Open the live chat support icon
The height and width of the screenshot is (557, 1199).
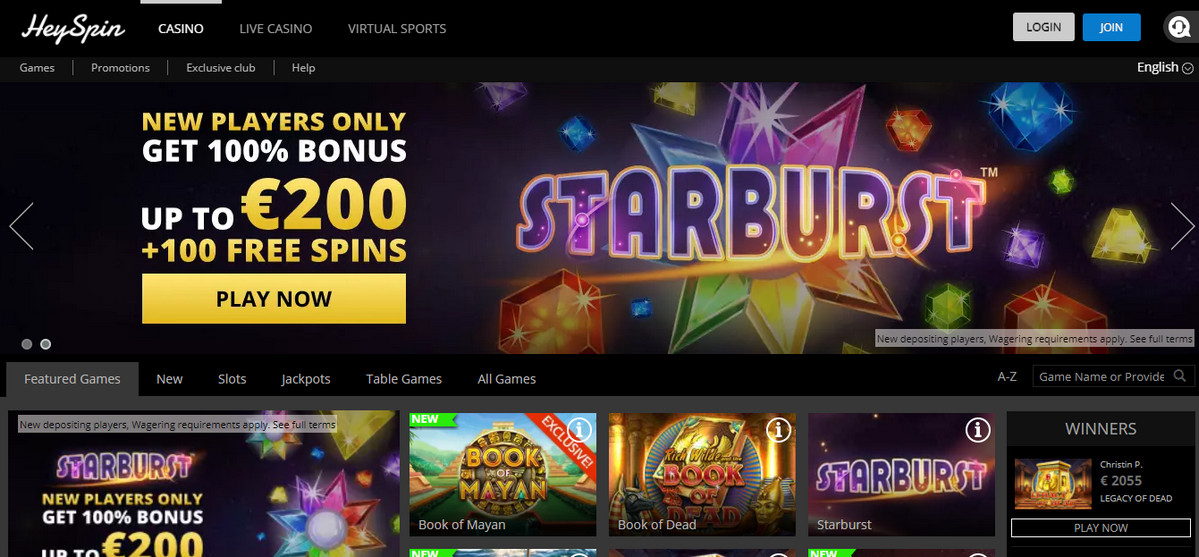1178,28
